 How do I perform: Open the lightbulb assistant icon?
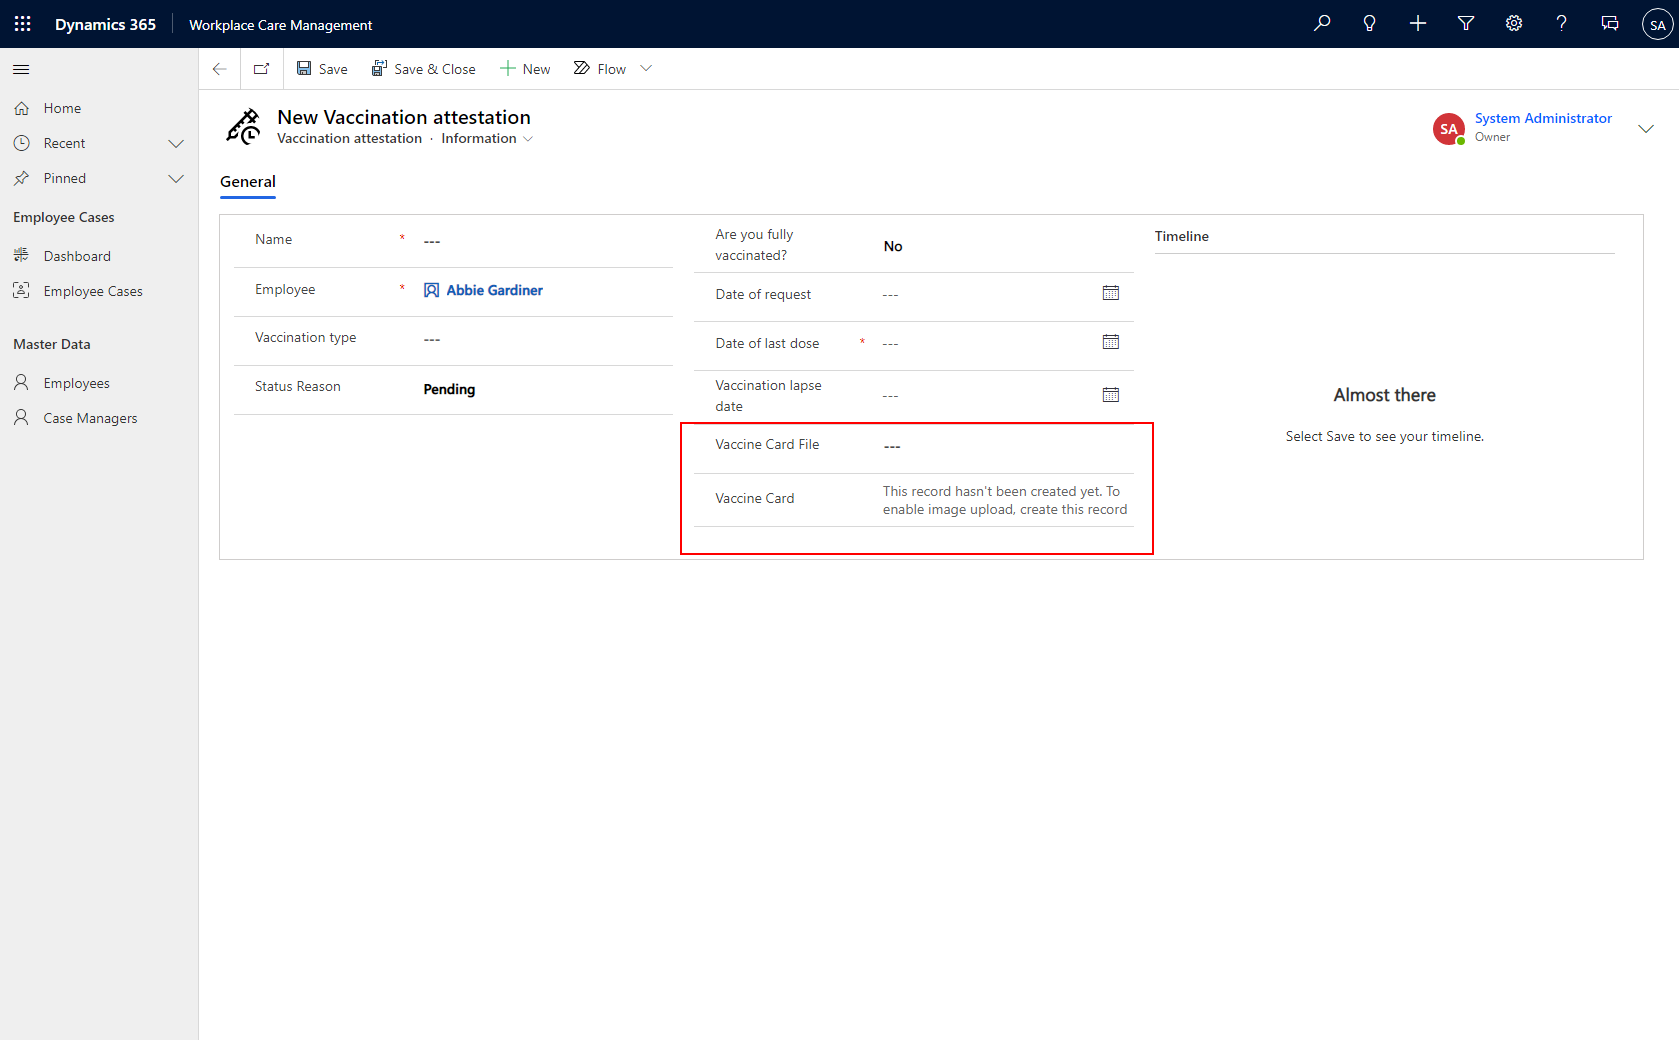(x=1369, y=24)
